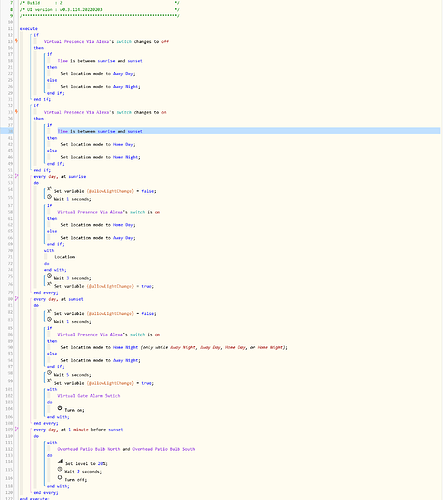
Task: Click the timer icon beside "1 minute before sunset"
Action: pyautogui.click(x=16, y=429)
